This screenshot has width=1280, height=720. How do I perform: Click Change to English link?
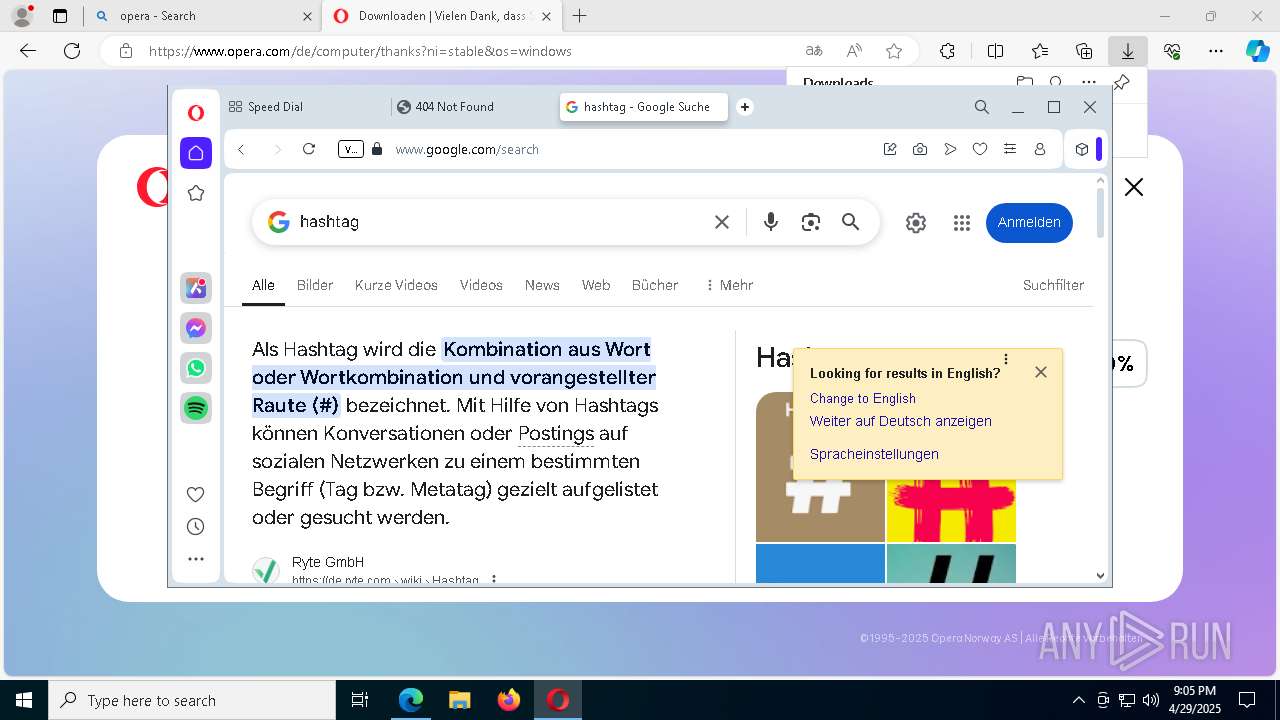coord(863,398)
